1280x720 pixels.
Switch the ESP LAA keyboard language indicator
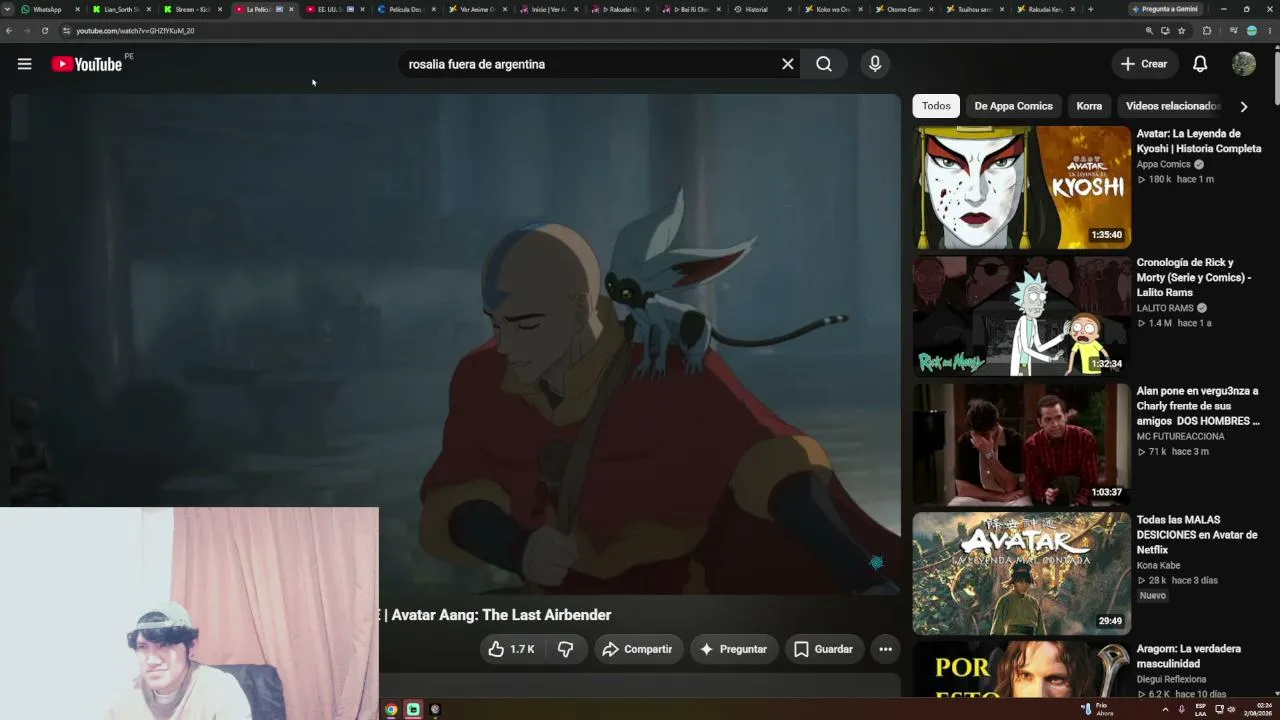pos(1201,709)
